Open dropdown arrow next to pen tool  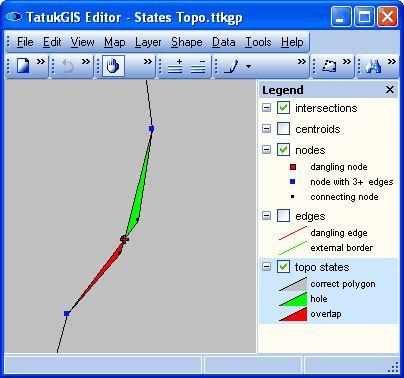coord(248,66)
